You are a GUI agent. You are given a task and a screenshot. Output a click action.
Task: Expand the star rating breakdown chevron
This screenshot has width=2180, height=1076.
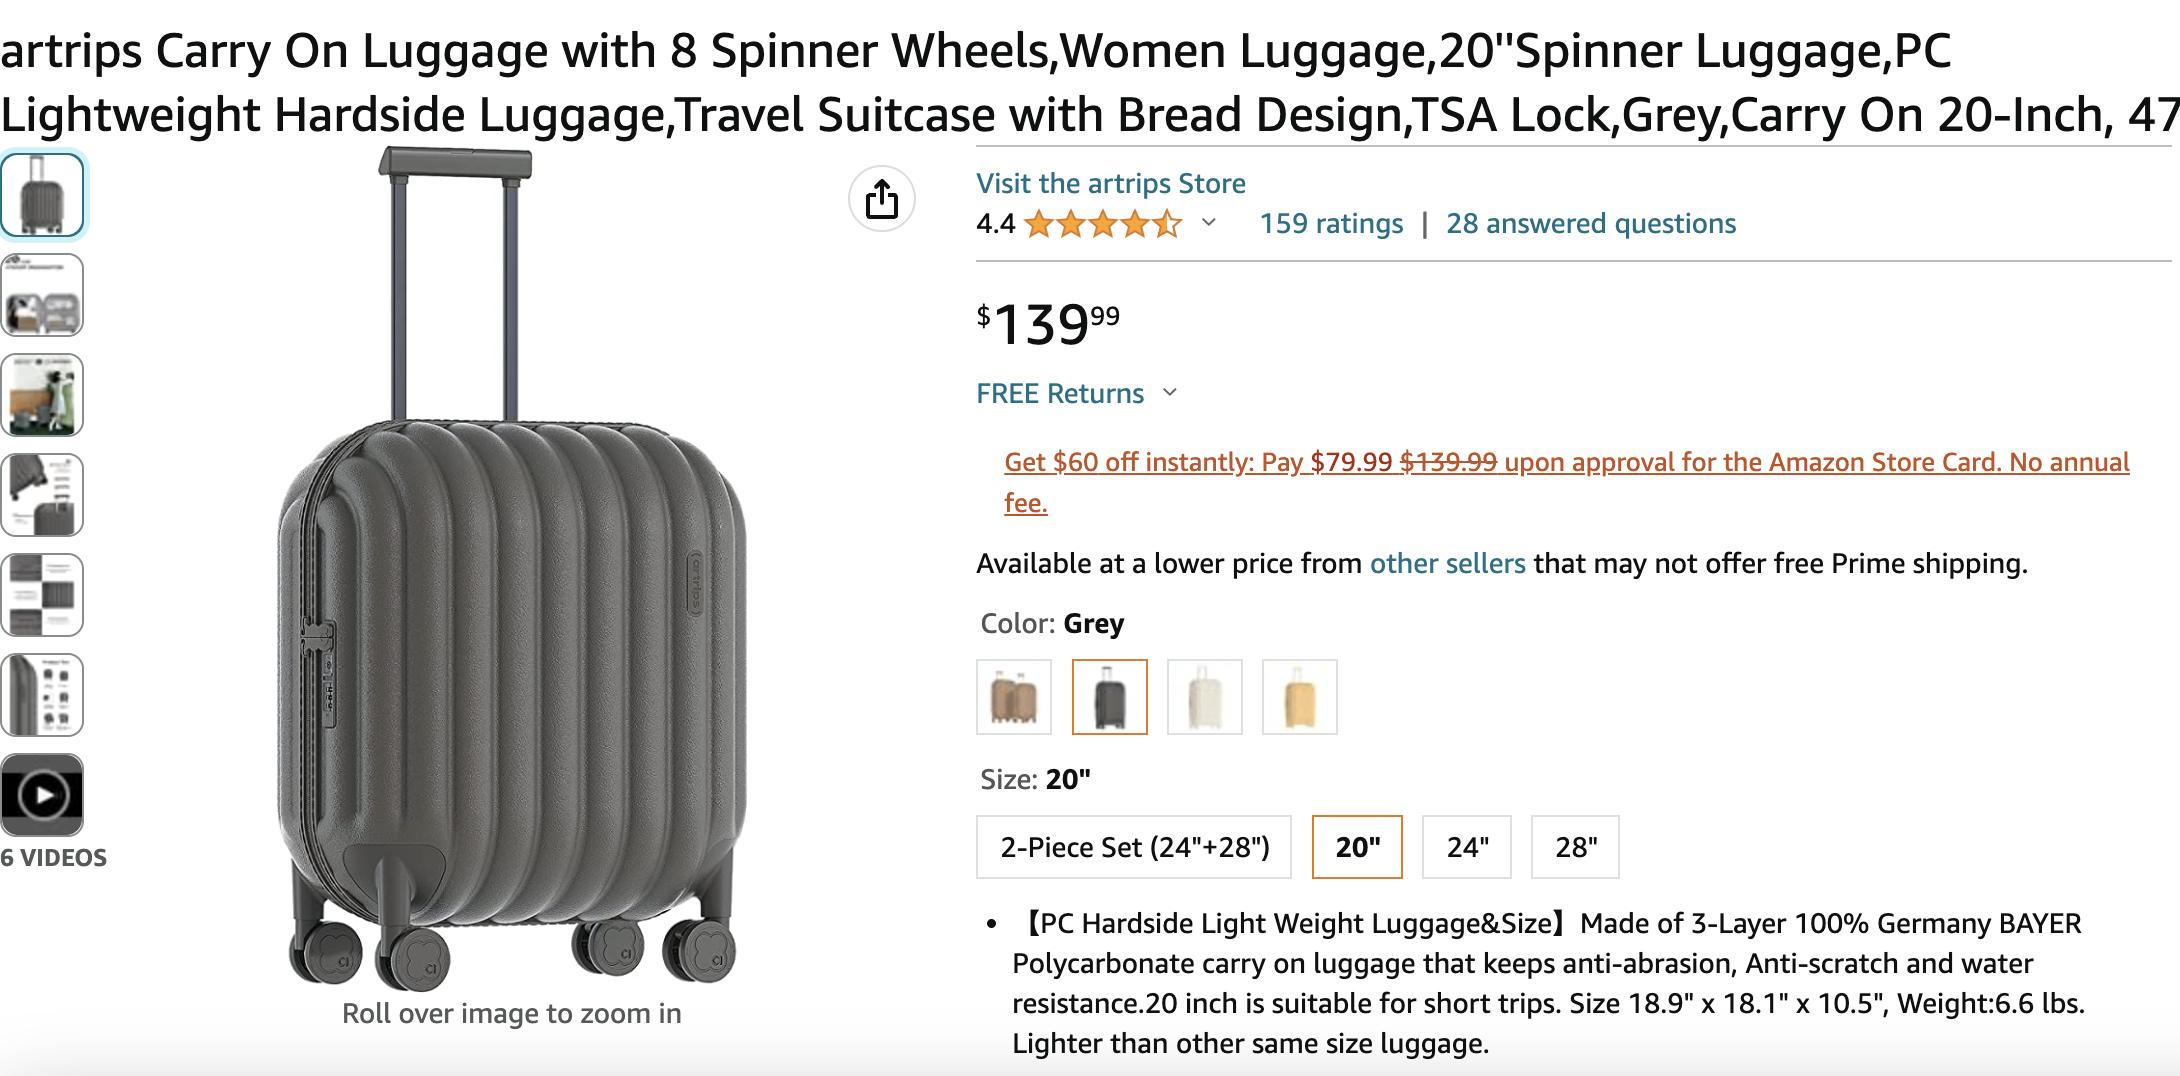(1208, 223)
